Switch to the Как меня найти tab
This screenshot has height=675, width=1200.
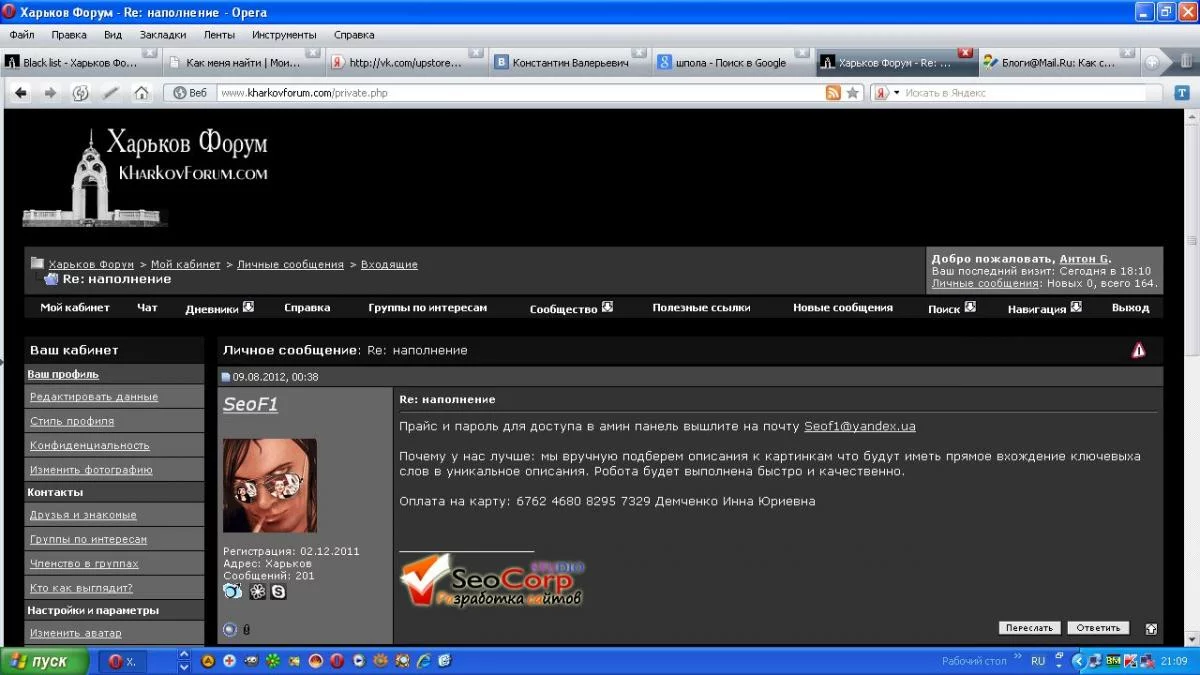(243, 62)
